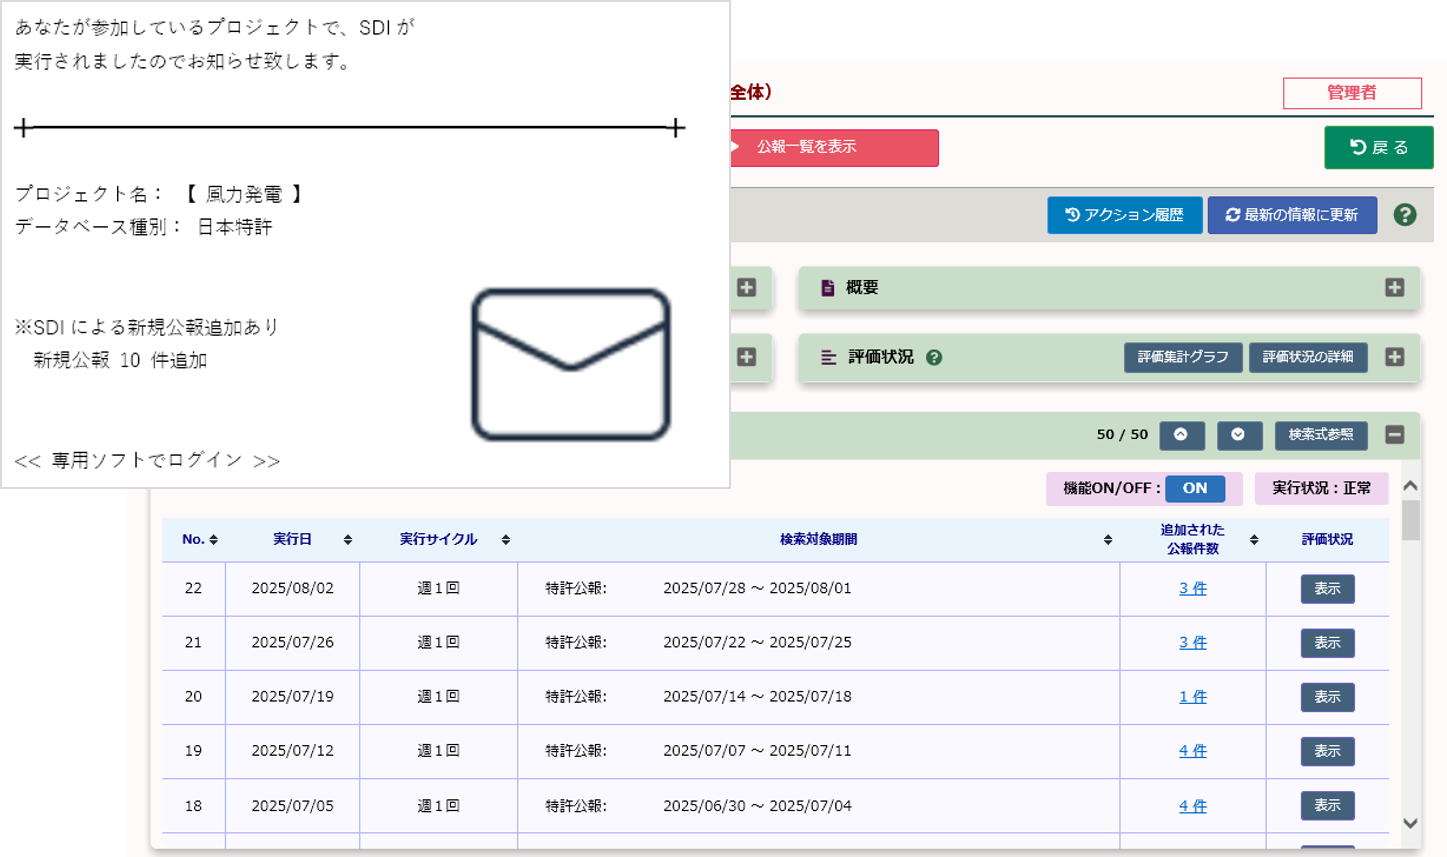Click scrollbar up arrow of table
1447x857 pixels.
coord(1411,486)
